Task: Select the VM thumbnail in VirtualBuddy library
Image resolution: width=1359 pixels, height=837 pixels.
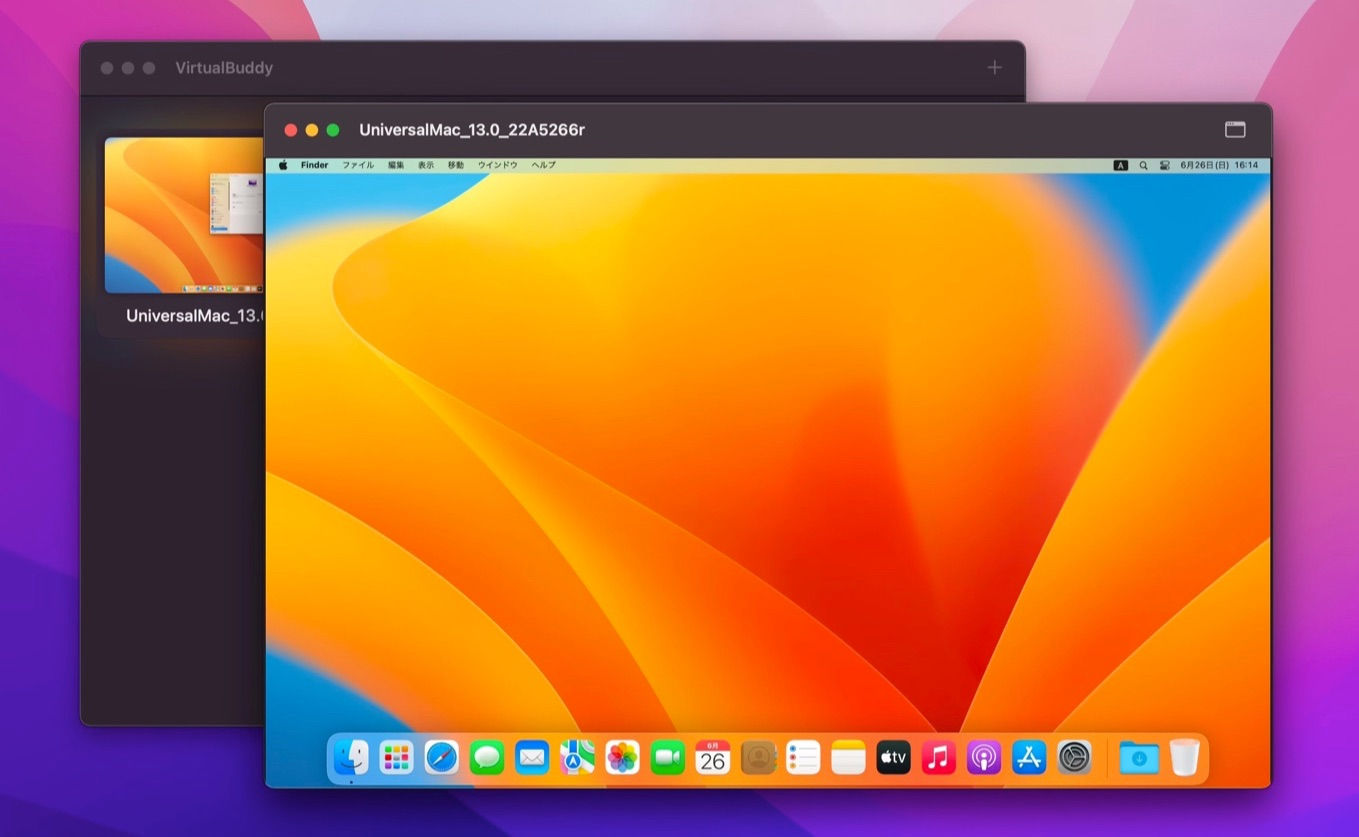Action: [185, 215]
